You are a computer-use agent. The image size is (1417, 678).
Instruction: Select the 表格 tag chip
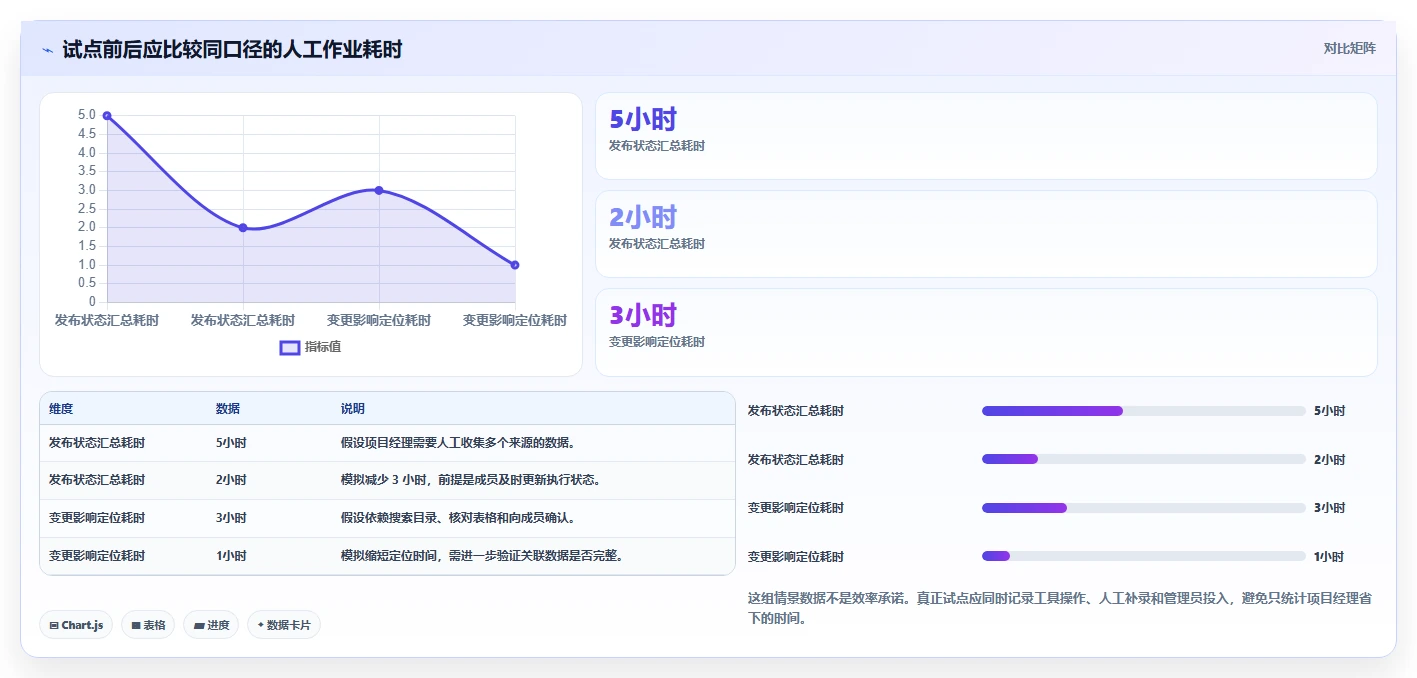click(x=148, y=625)
